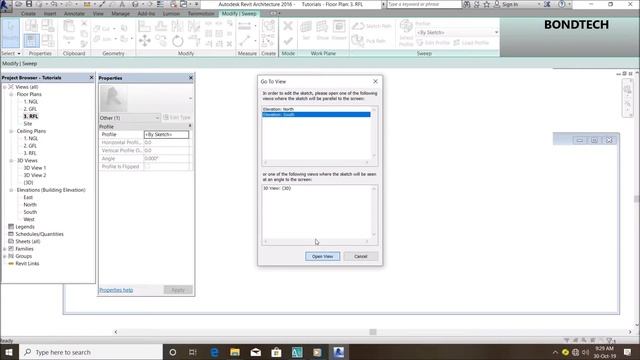Click the favorites star icon in info center
Viewport: 640px width, 360px height.
pyautogui.click(x=487, y=4)
